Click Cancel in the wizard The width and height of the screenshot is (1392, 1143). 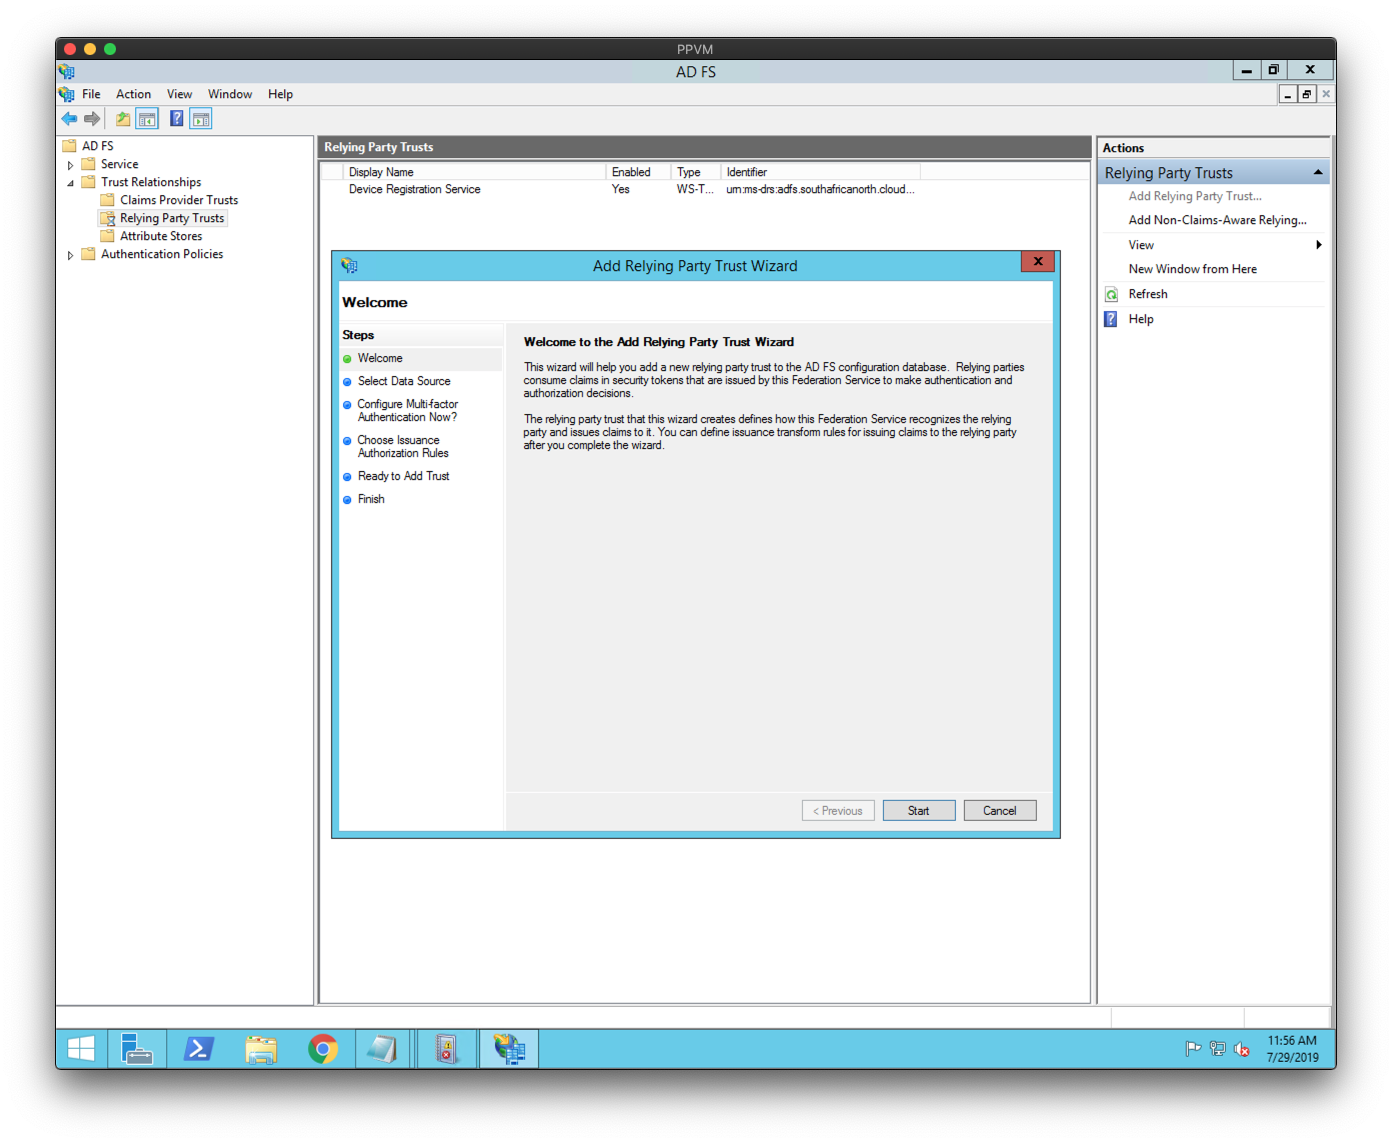[x=999, y=811]
